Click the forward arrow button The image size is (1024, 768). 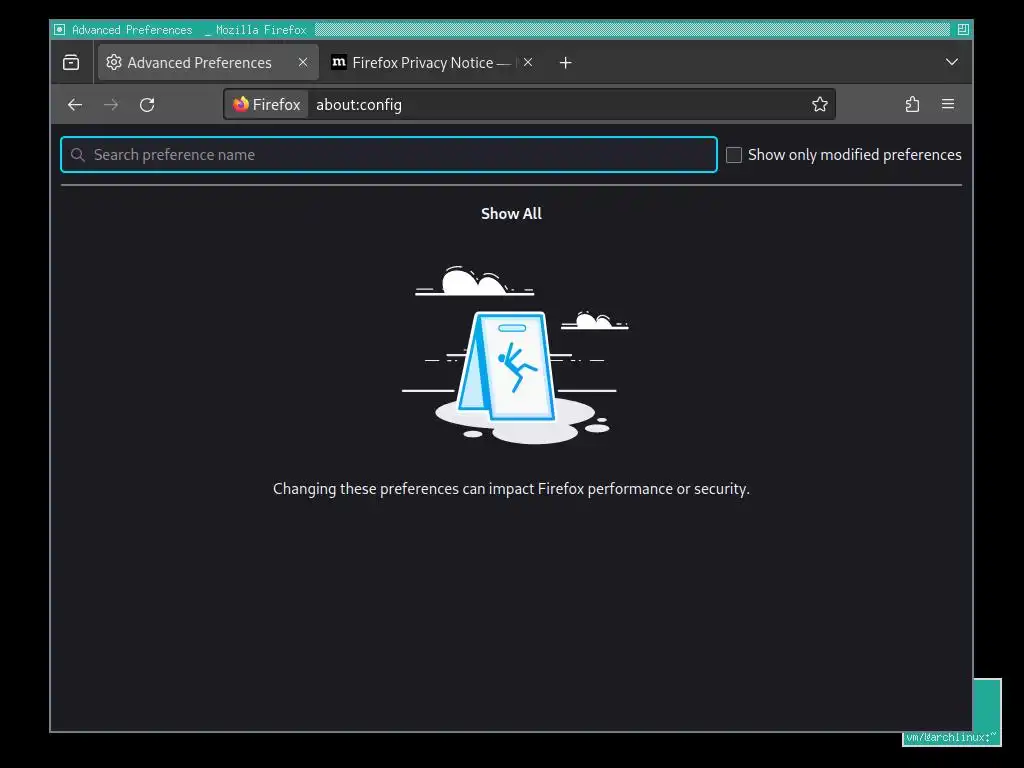(111, 104)
